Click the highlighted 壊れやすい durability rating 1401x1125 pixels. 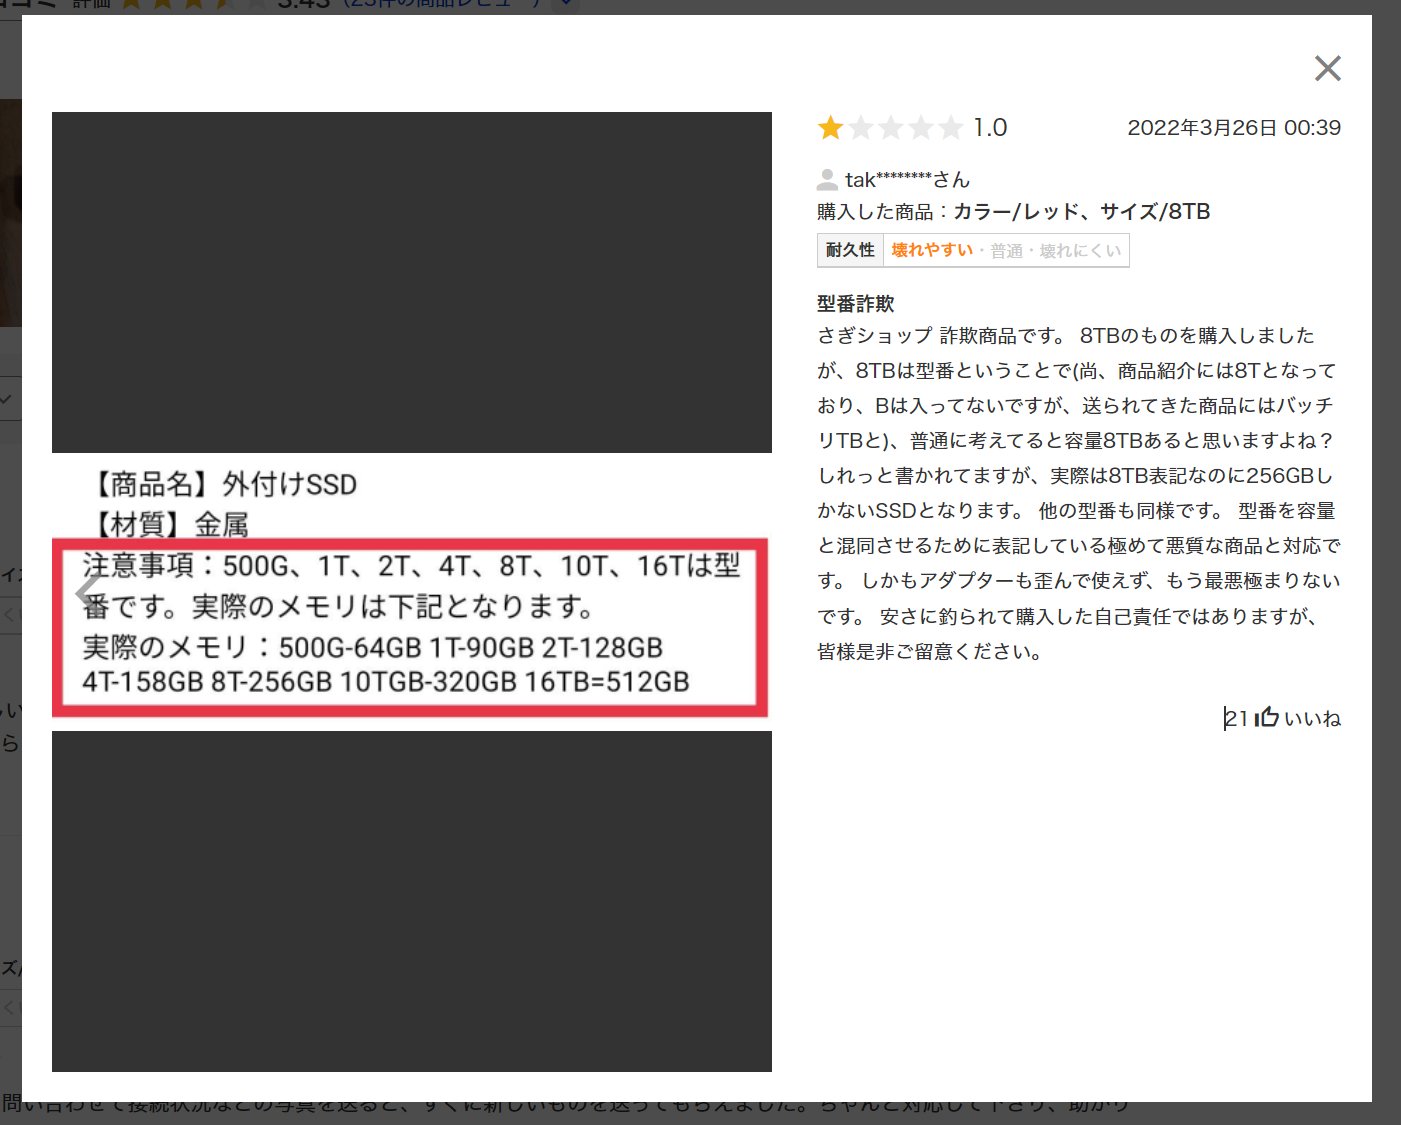coord(932,250)
